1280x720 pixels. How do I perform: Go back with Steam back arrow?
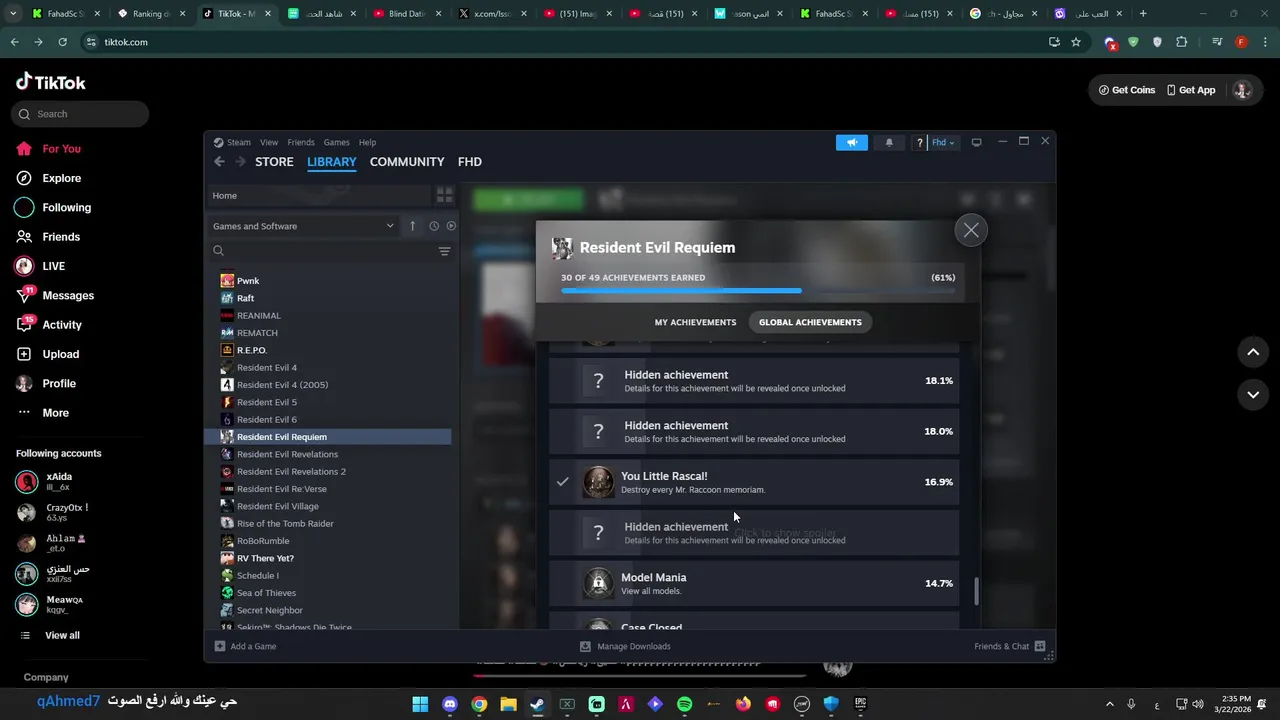tap(220, 161)
